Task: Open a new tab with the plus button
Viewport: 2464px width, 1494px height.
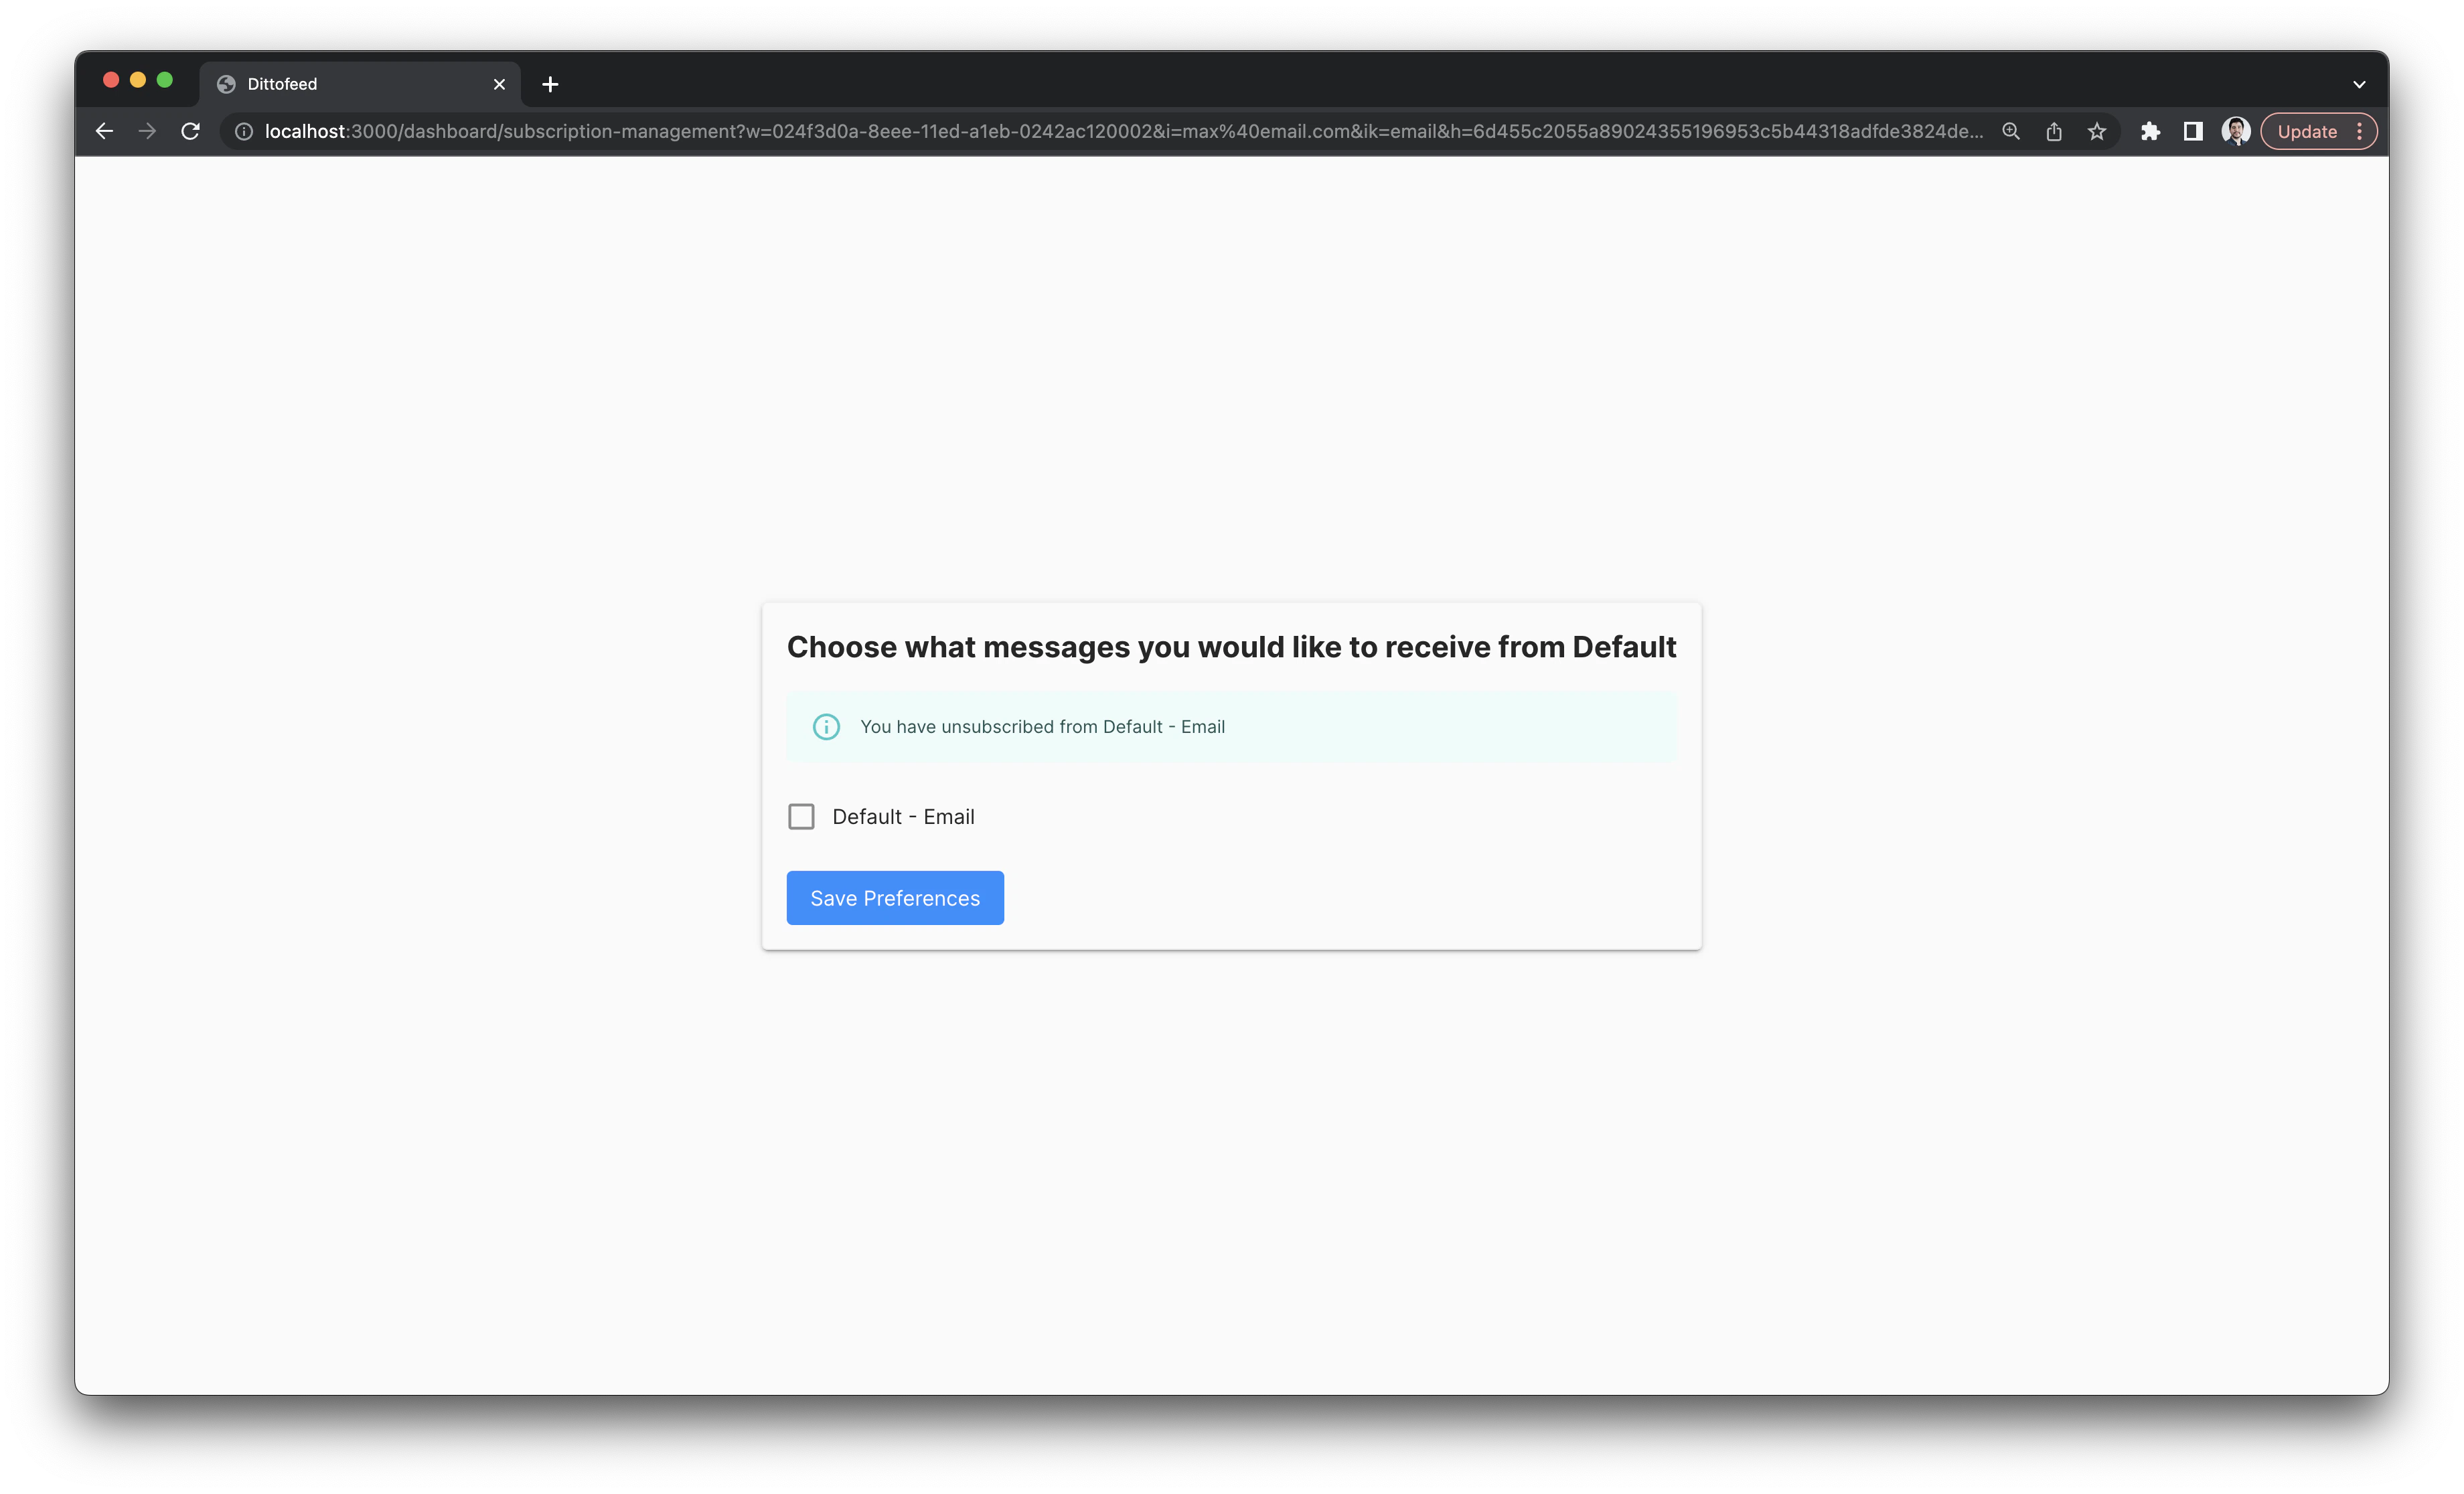Action: (549, 84)
